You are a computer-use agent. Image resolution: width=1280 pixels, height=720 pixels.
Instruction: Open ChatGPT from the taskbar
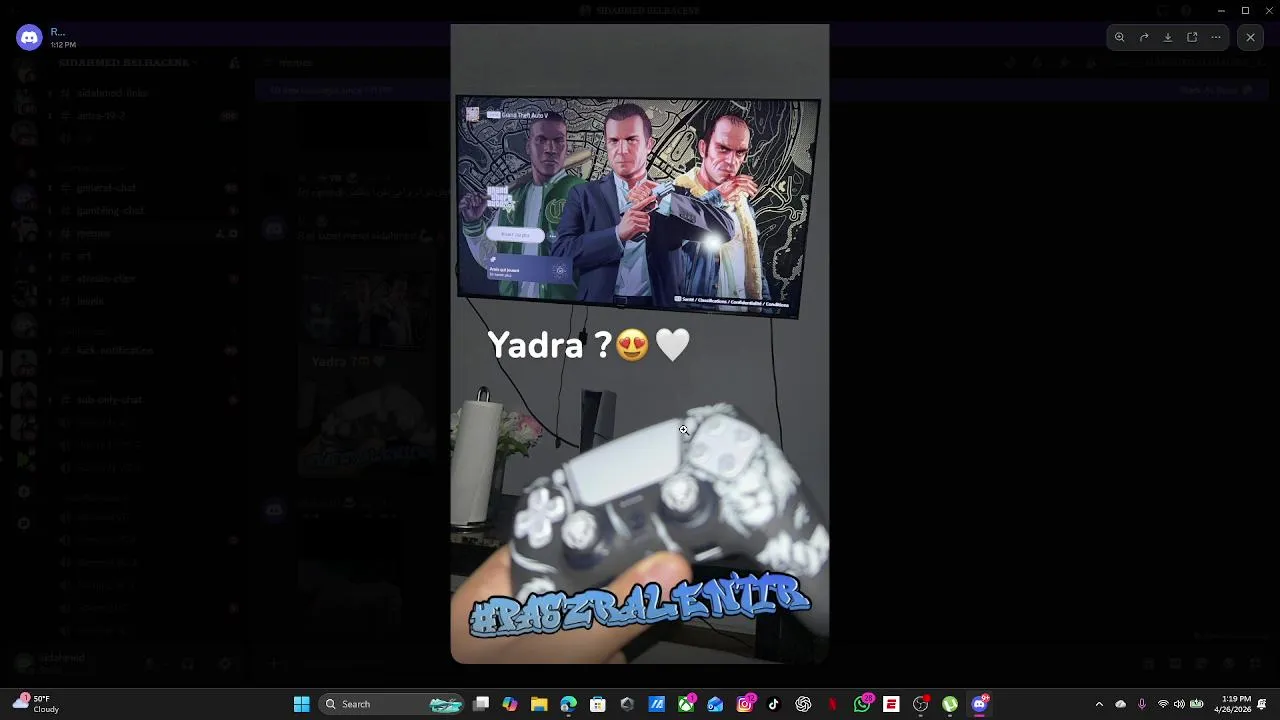[803, 704]
